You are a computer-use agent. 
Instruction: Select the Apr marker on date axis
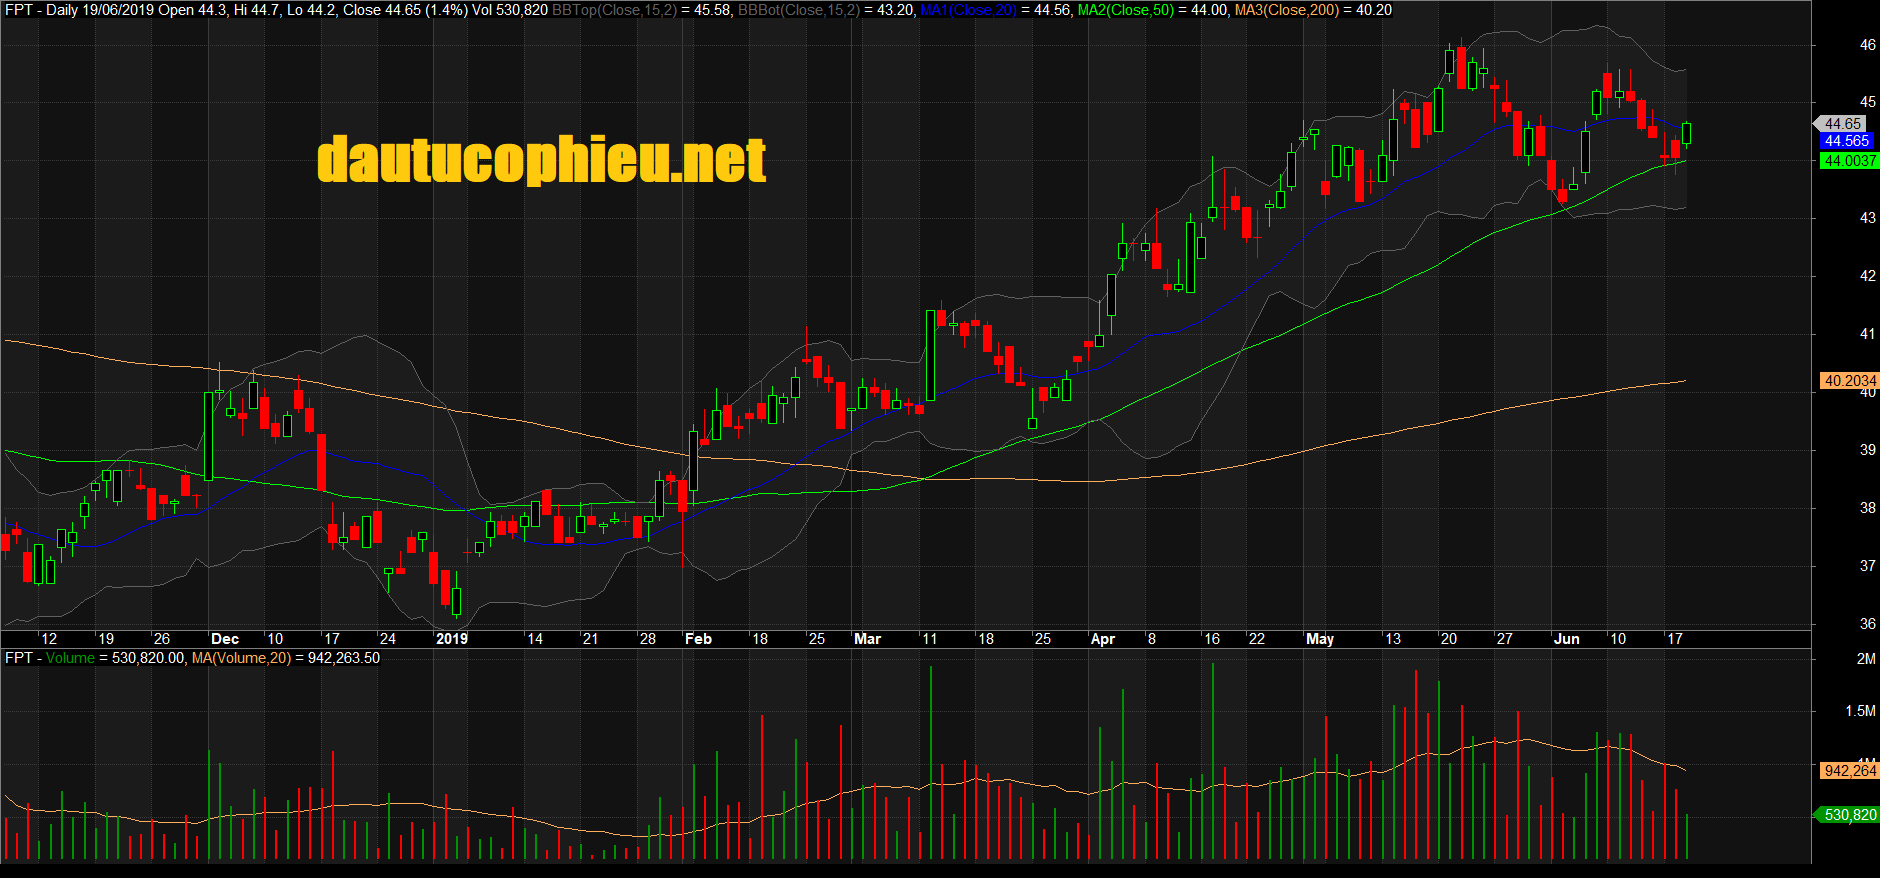(x=1102, y=639)
